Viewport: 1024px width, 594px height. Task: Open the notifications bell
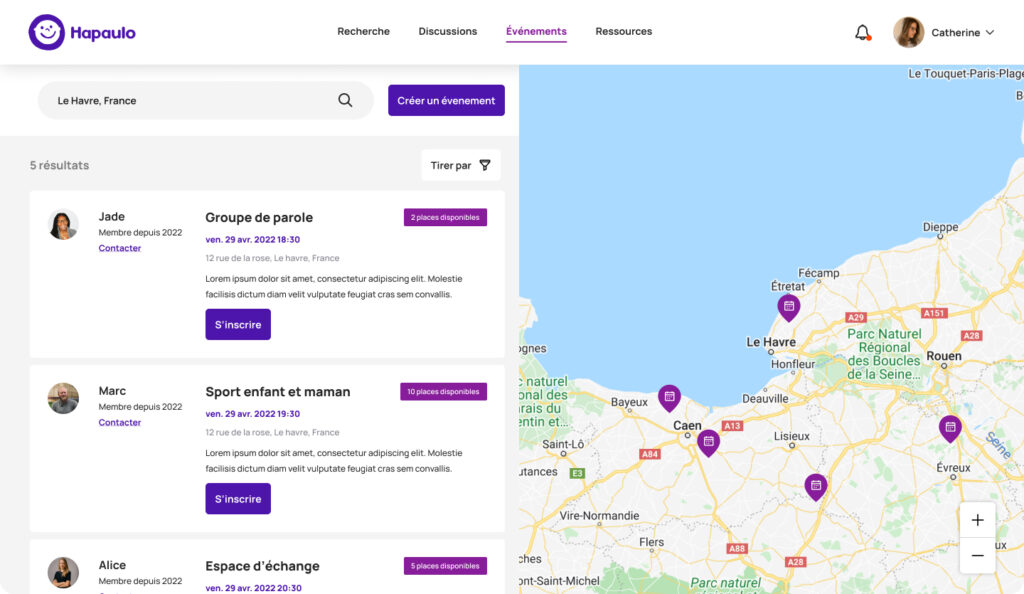pyautogui.click(x=862, y=32)
